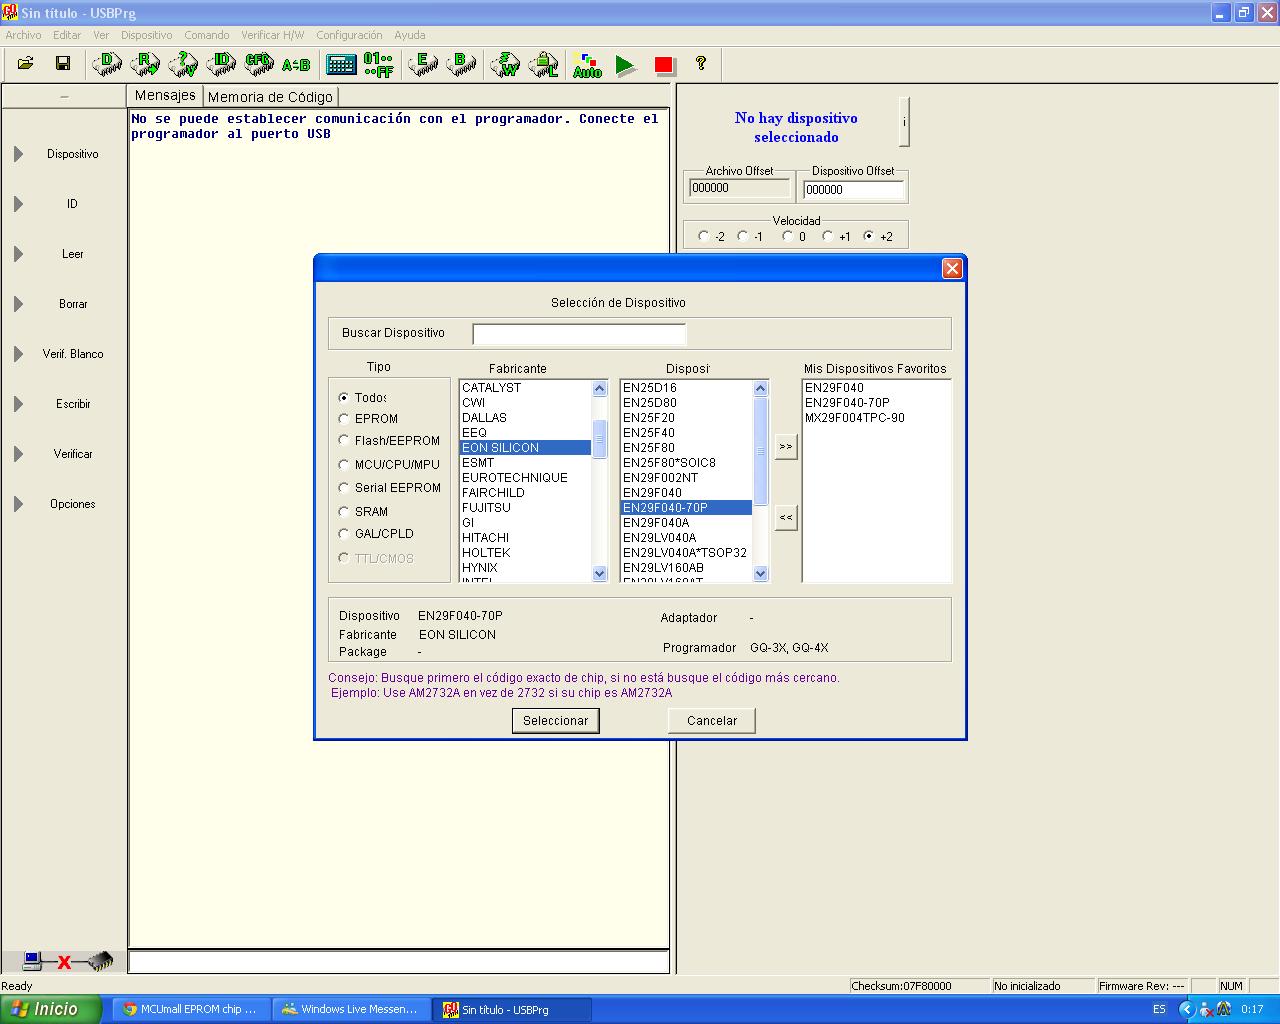1280x1024 pixels.
Task: Click the question mark help icon
Action: click(701, 63)
